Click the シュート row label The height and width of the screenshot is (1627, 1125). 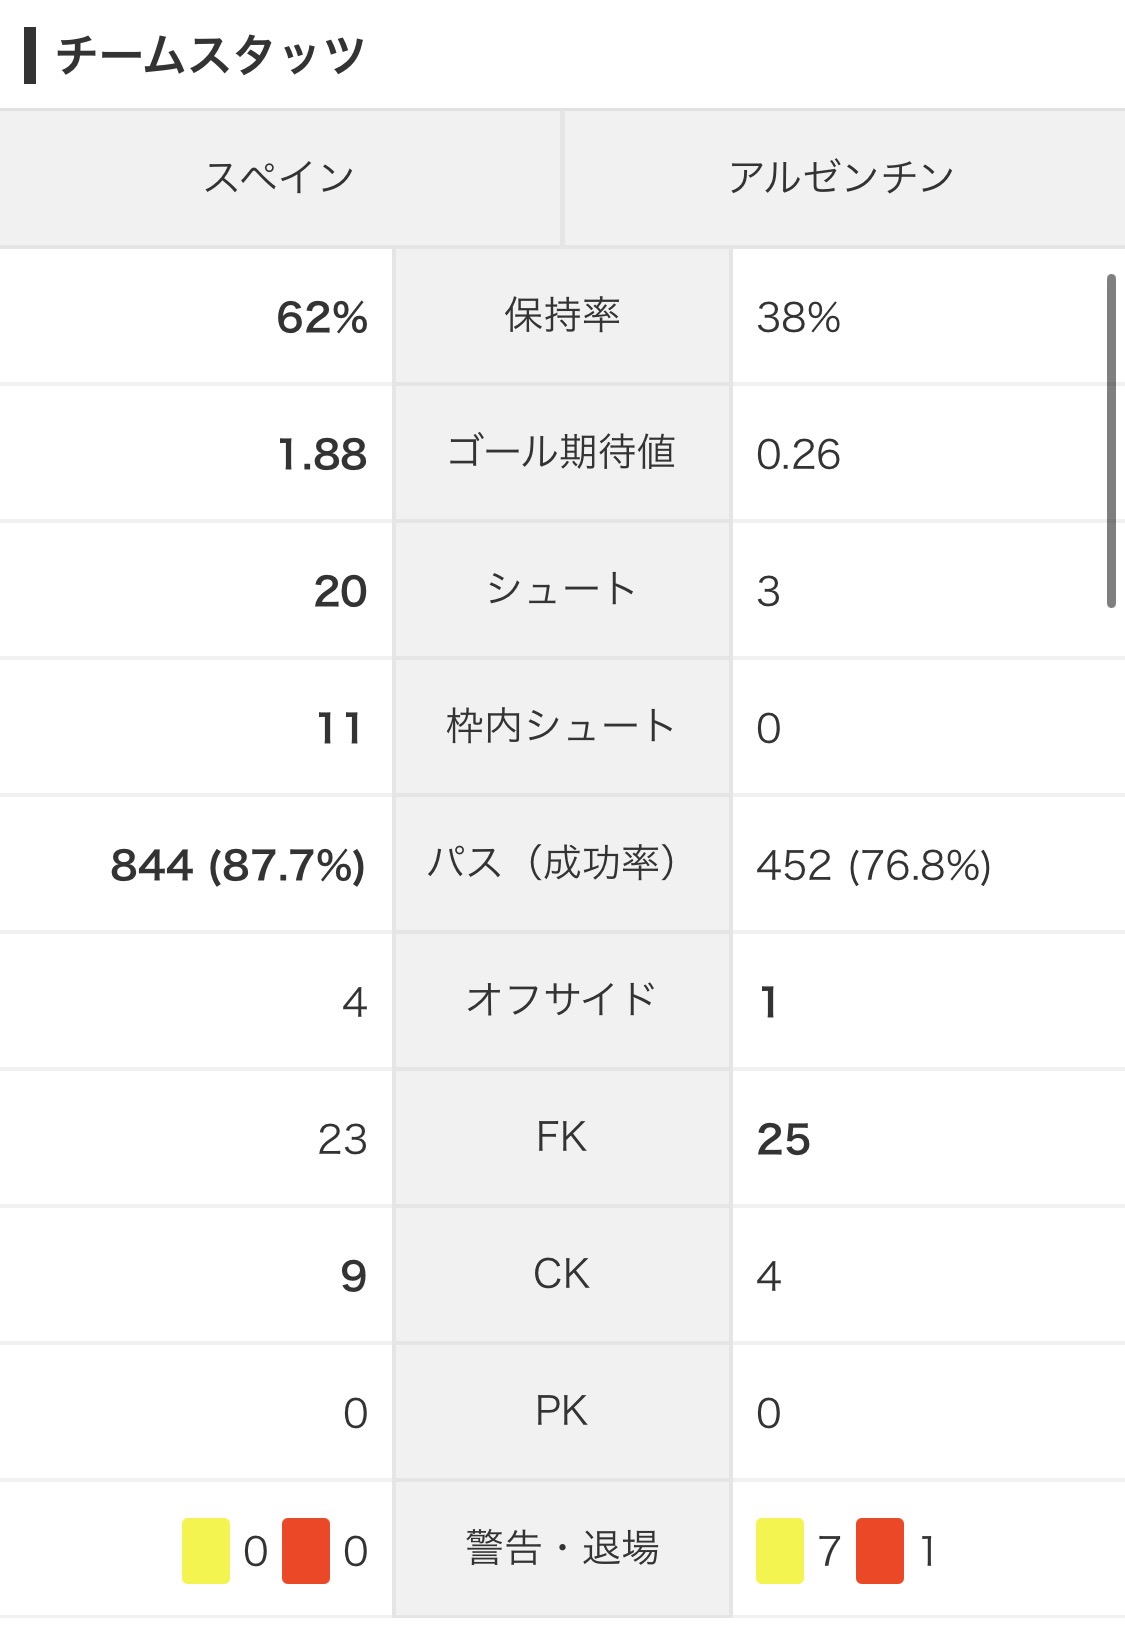click(562, 590)
